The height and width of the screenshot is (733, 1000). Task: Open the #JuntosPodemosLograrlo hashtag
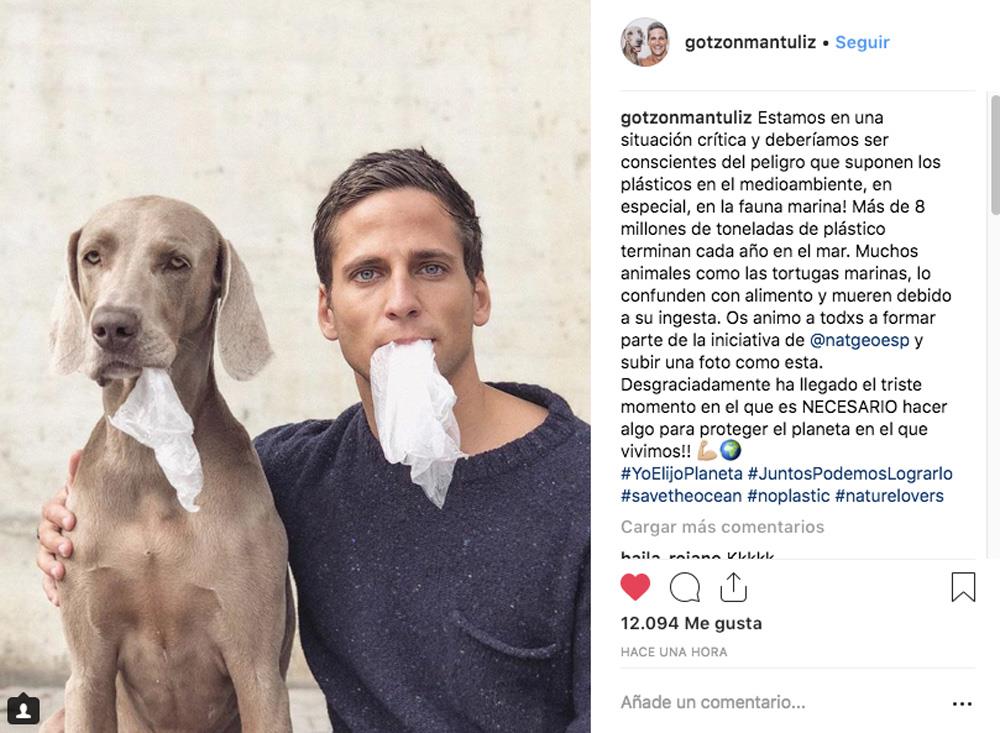(850, 473)
